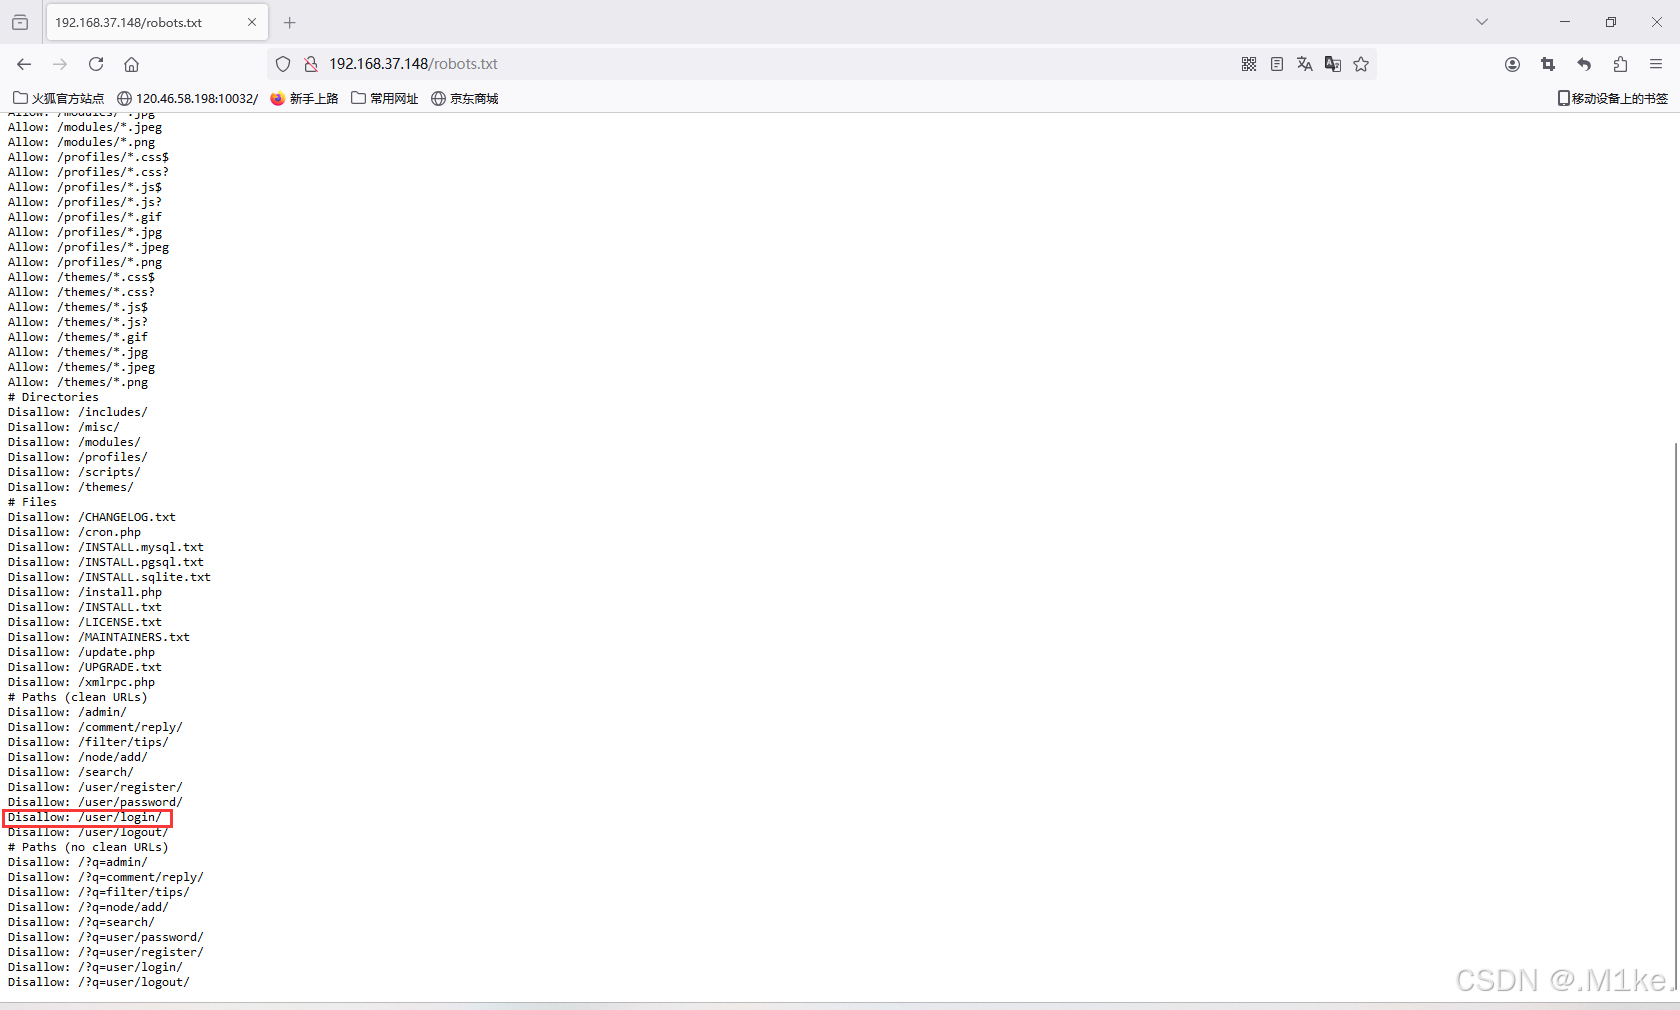Generate QR code for this page
Image resolution: width=1680 pixels, height=1010 pixels.
coord(1249,64)
